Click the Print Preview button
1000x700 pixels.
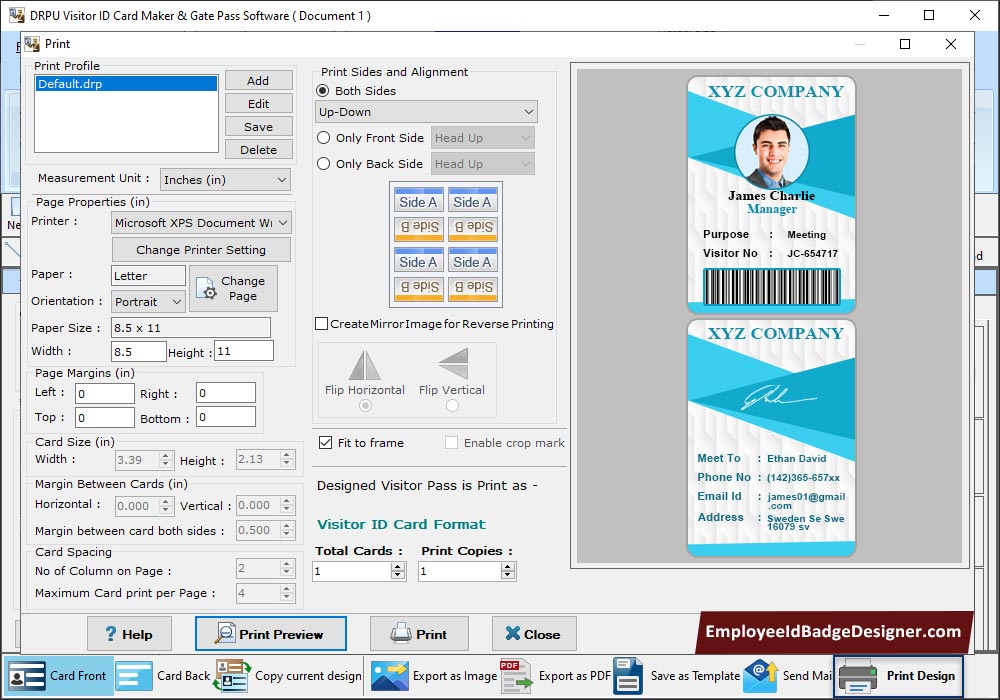(x=270, y=634)
